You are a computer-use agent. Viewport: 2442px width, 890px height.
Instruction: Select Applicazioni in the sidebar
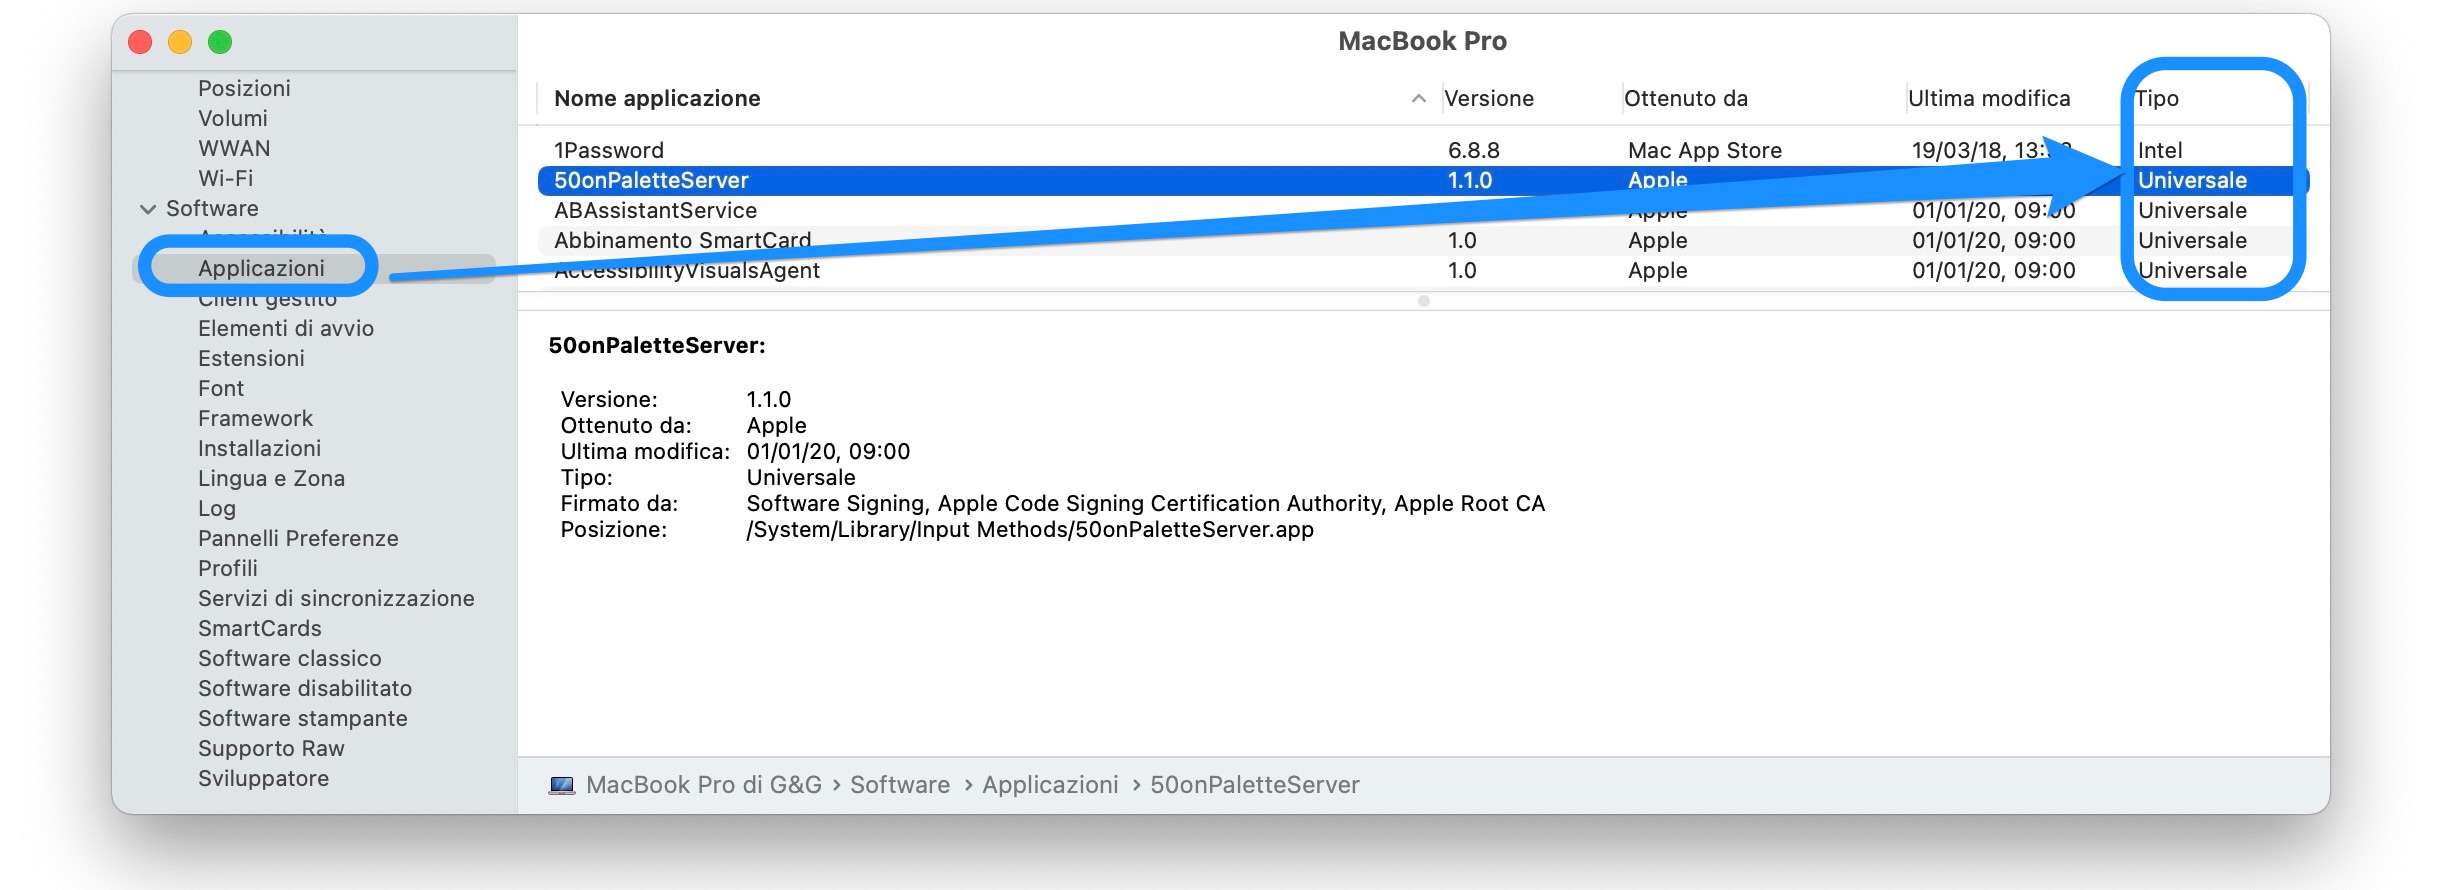[x=261, y=268]
